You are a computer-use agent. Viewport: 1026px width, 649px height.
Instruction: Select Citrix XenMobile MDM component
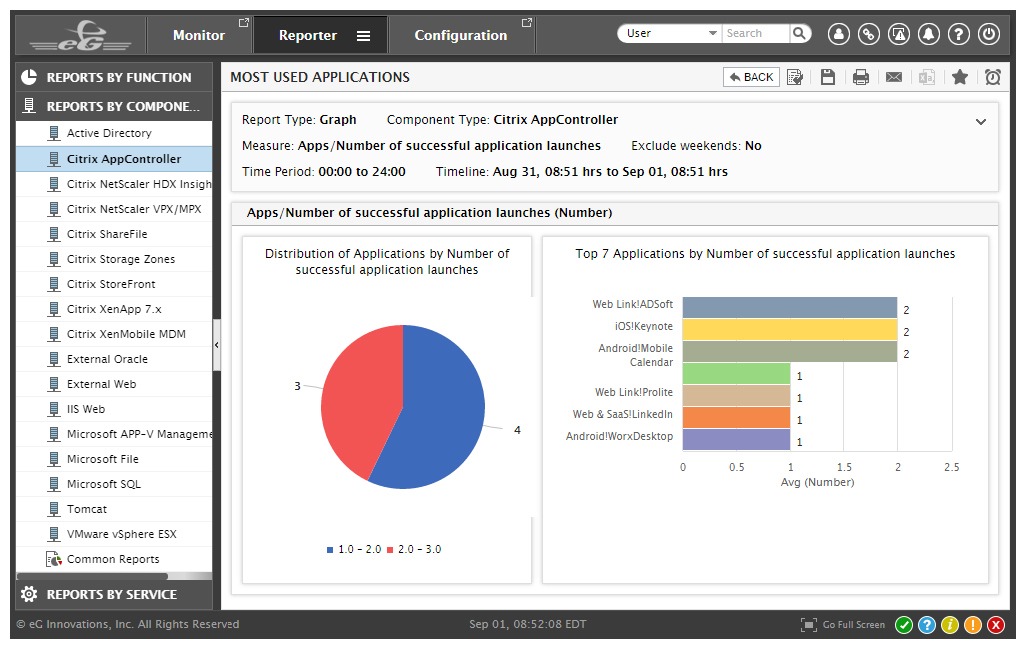click(114, 334)
